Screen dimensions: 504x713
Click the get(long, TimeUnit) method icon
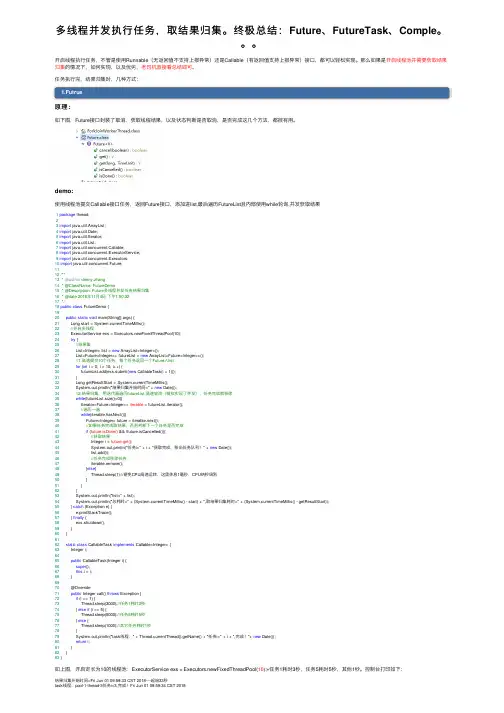[x=96, y=163]
